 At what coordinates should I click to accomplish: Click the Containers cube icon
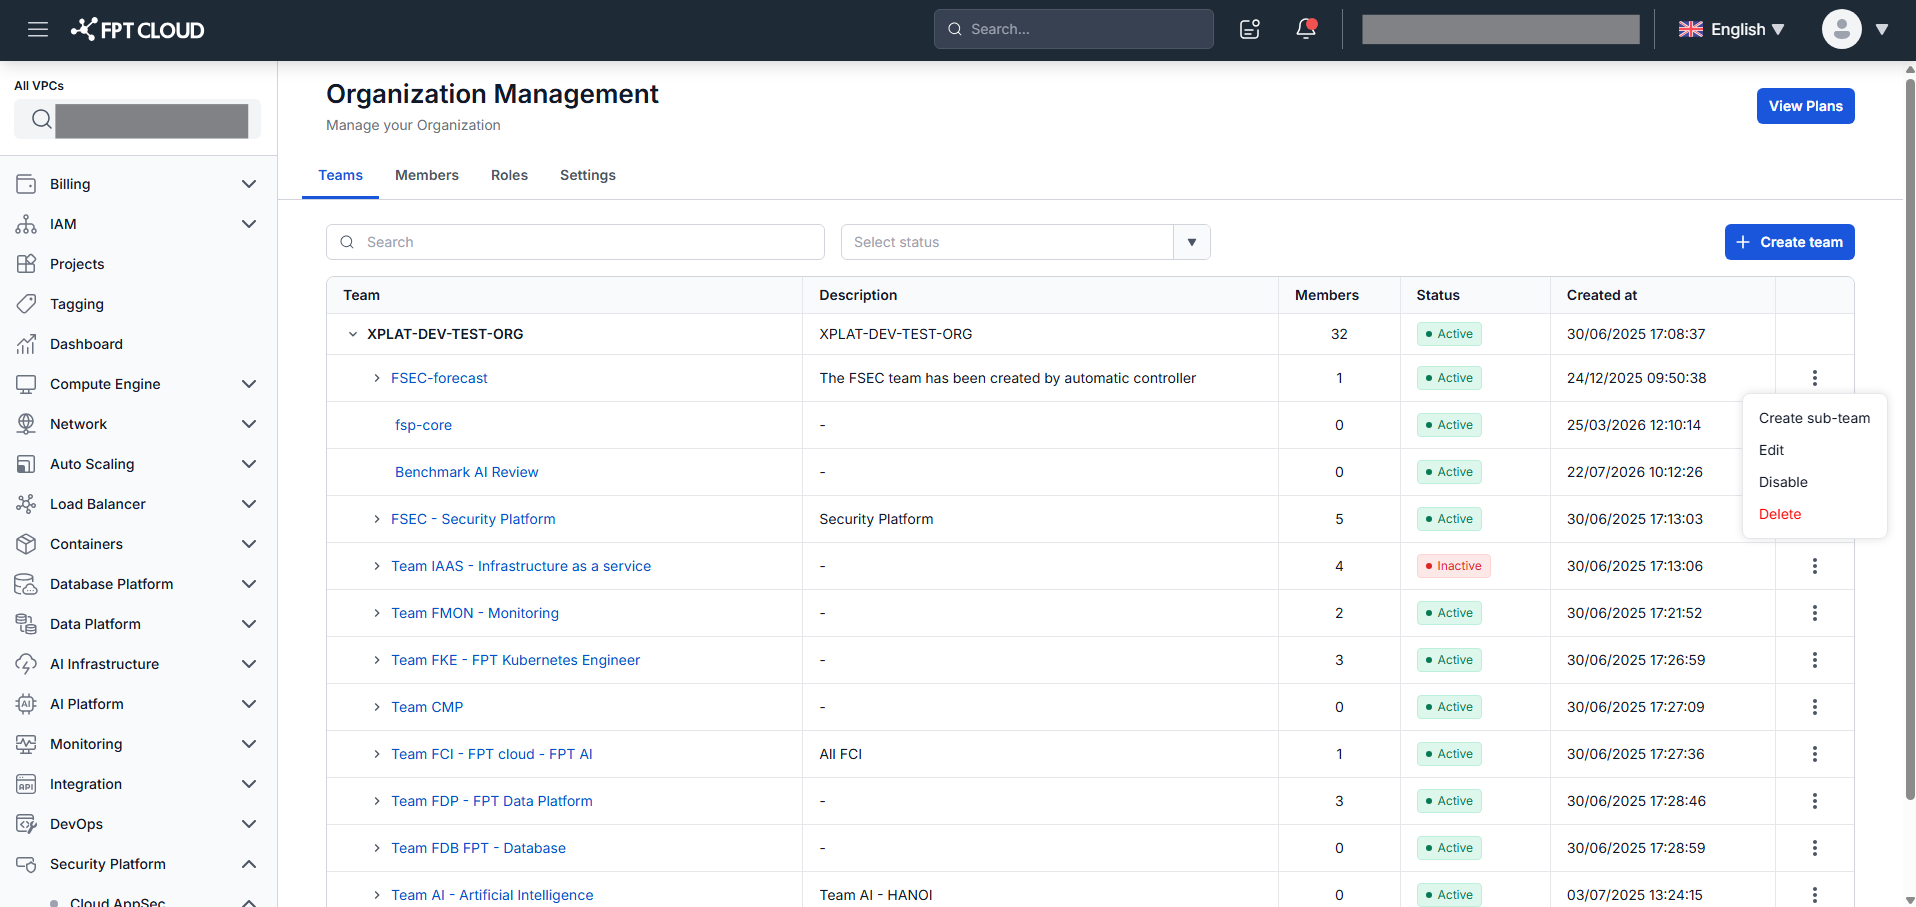pos(26,544)
